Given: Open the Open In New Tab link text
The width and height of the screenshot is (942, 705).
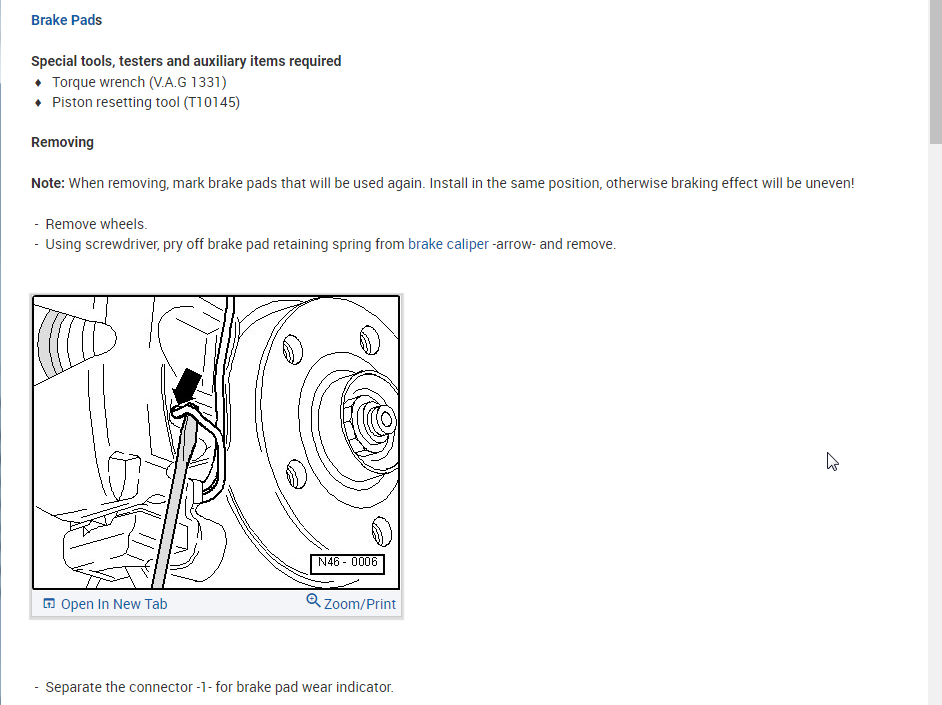Looking at the screenshot, I should 114,604.
